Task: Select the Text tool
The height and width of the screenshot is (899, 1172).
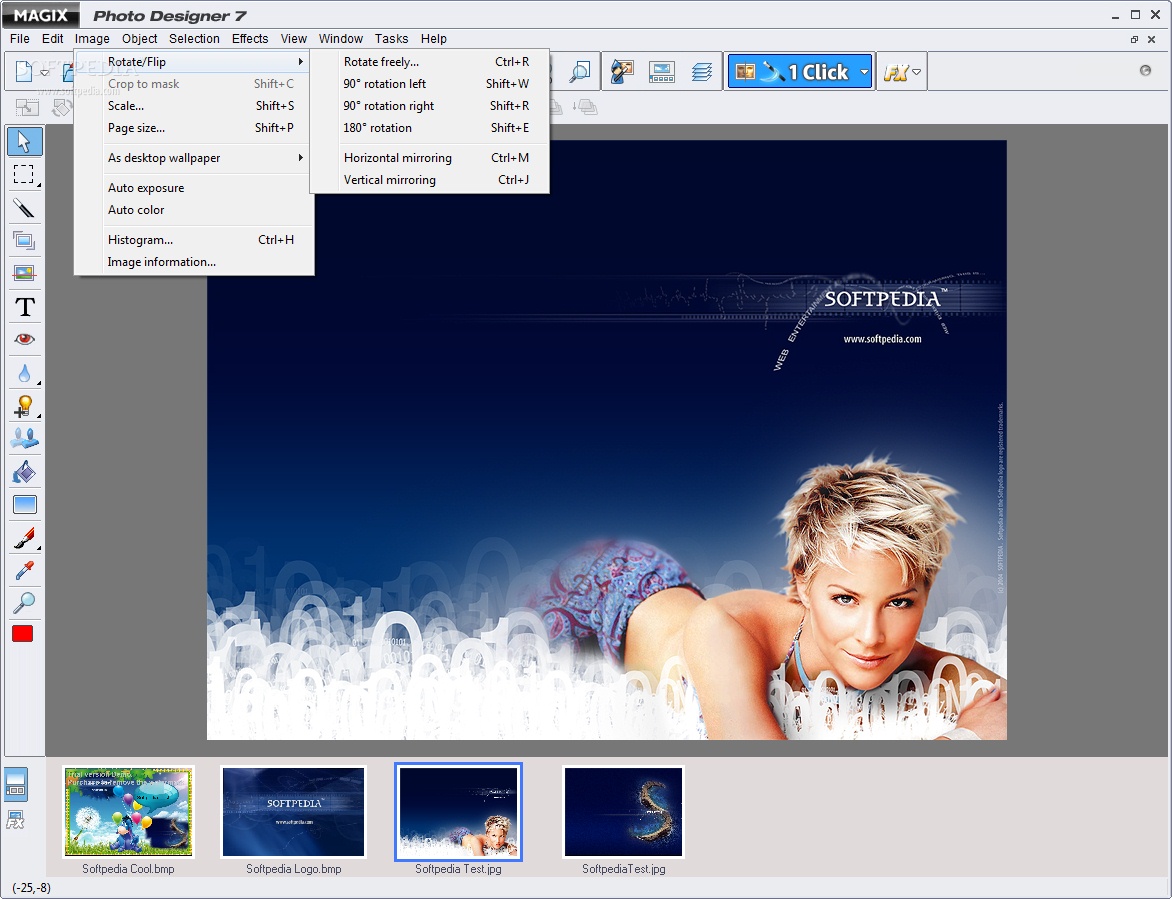Action: click(x=24, y=306)
